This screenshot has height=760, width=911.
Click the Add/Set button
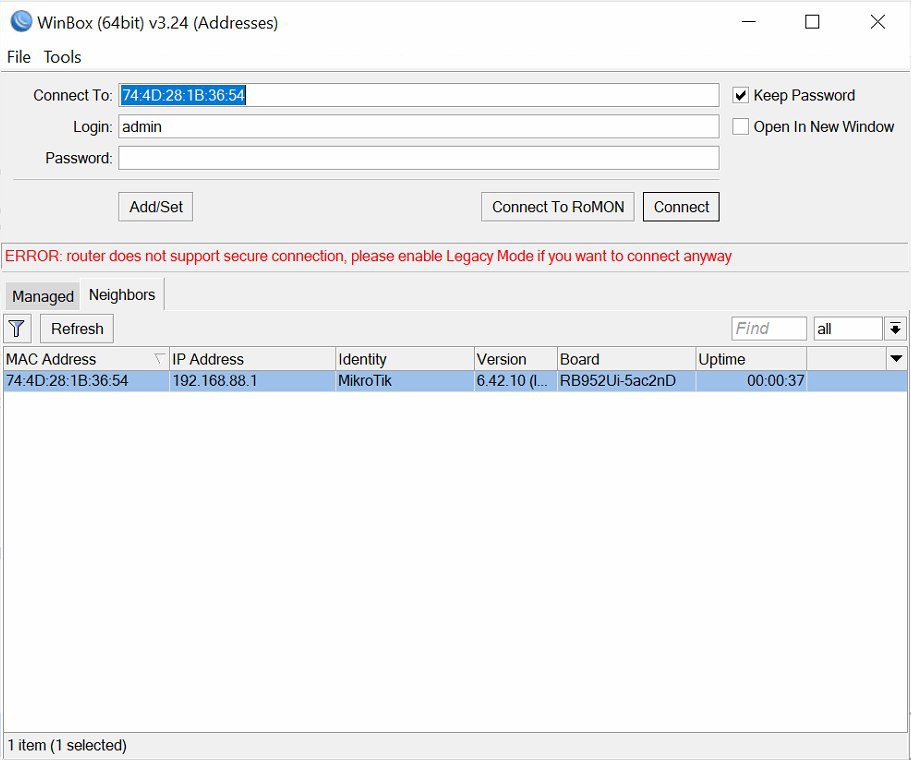click(x=156, y=207)
